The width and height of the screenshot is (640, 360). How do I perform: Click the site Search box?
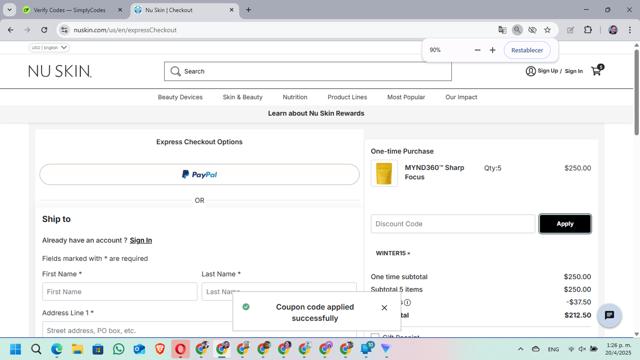(308, 71)
